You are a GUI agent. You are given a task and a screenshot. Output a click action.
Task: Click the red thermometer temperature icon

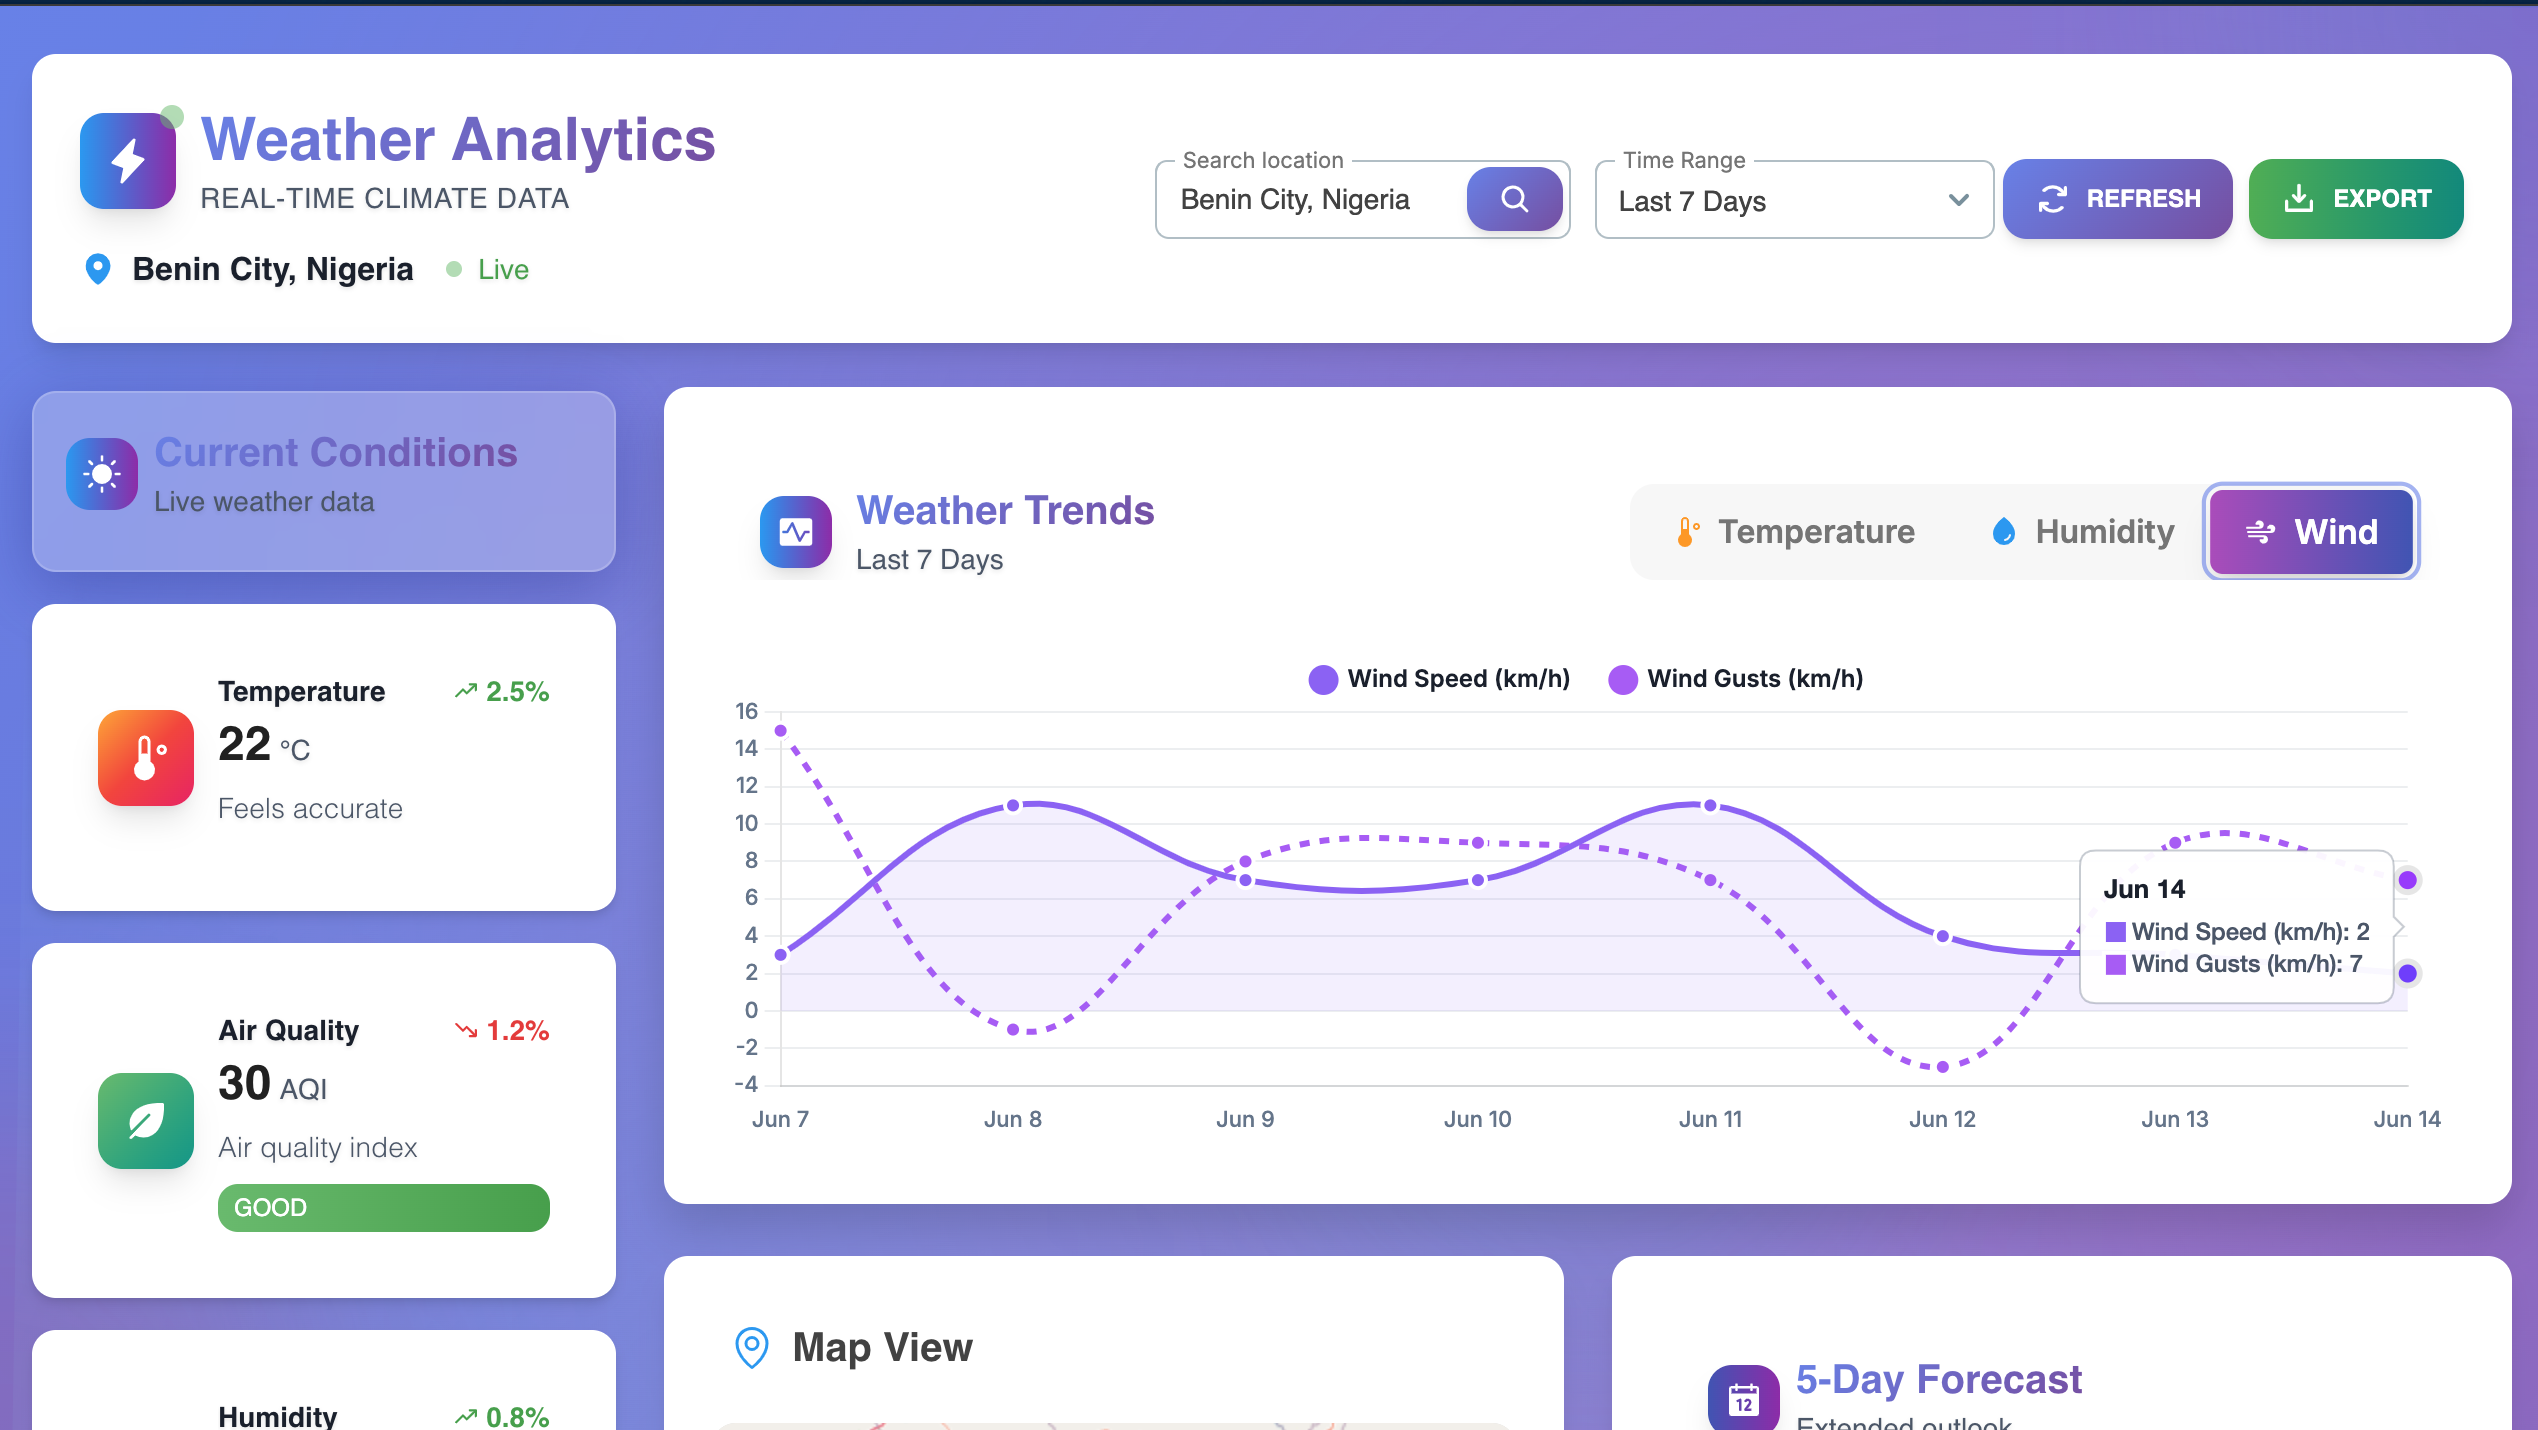[x=146, y=758]
